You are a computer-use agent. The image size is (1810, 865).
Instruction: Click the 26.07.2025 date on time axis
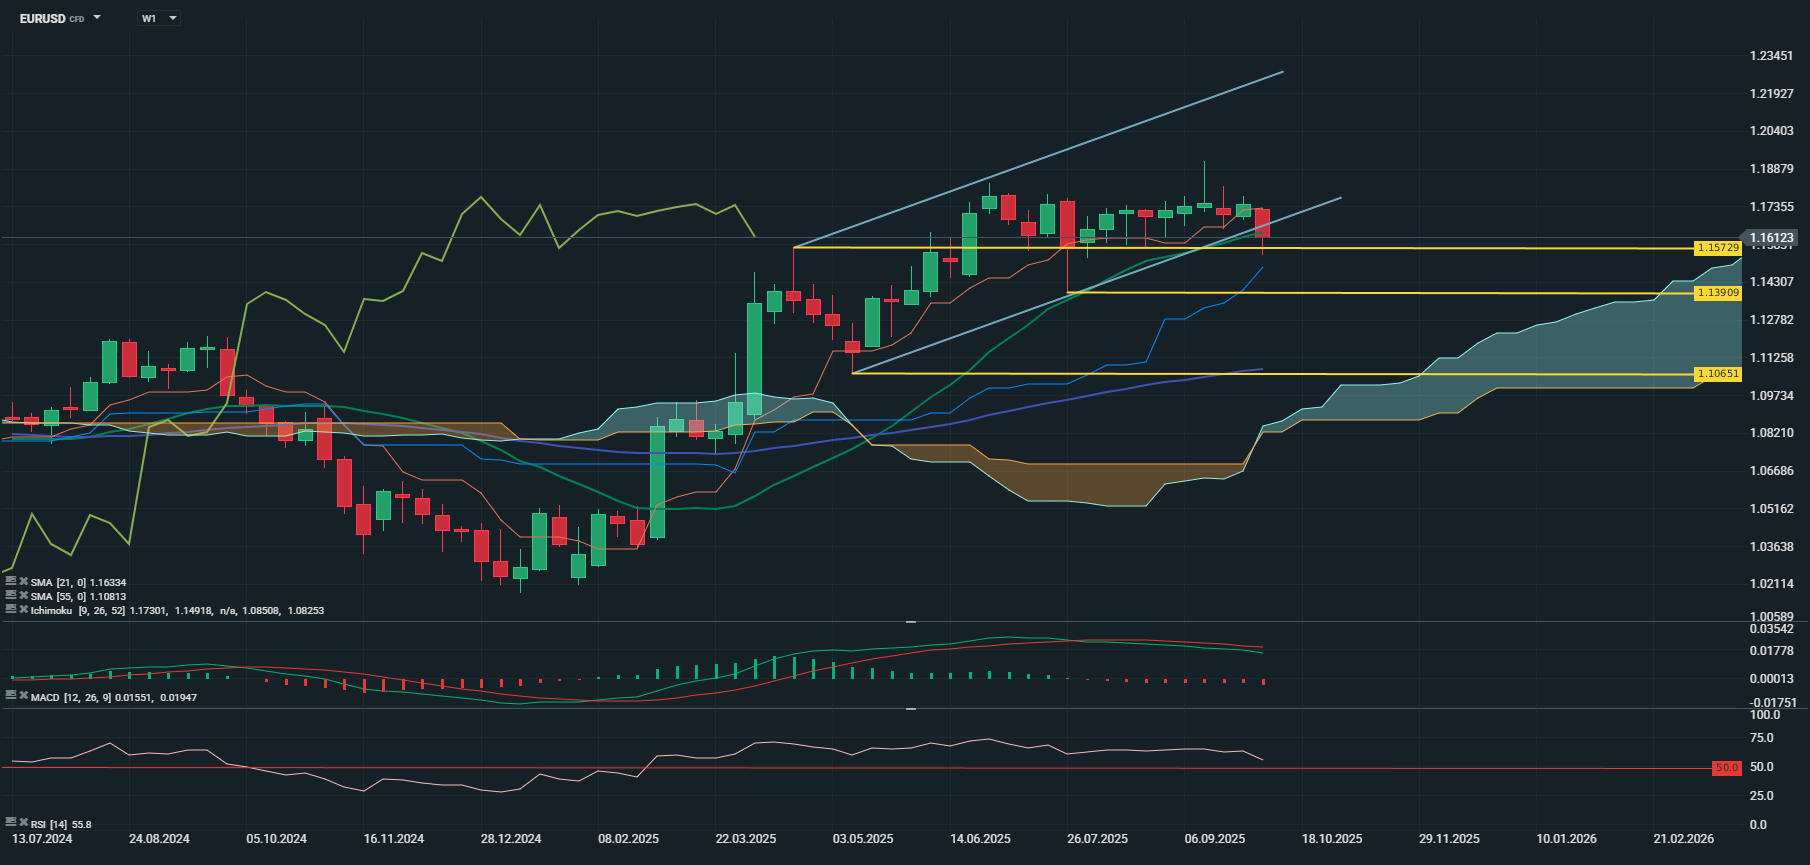pyautogui.click(x=1097, y=839)
